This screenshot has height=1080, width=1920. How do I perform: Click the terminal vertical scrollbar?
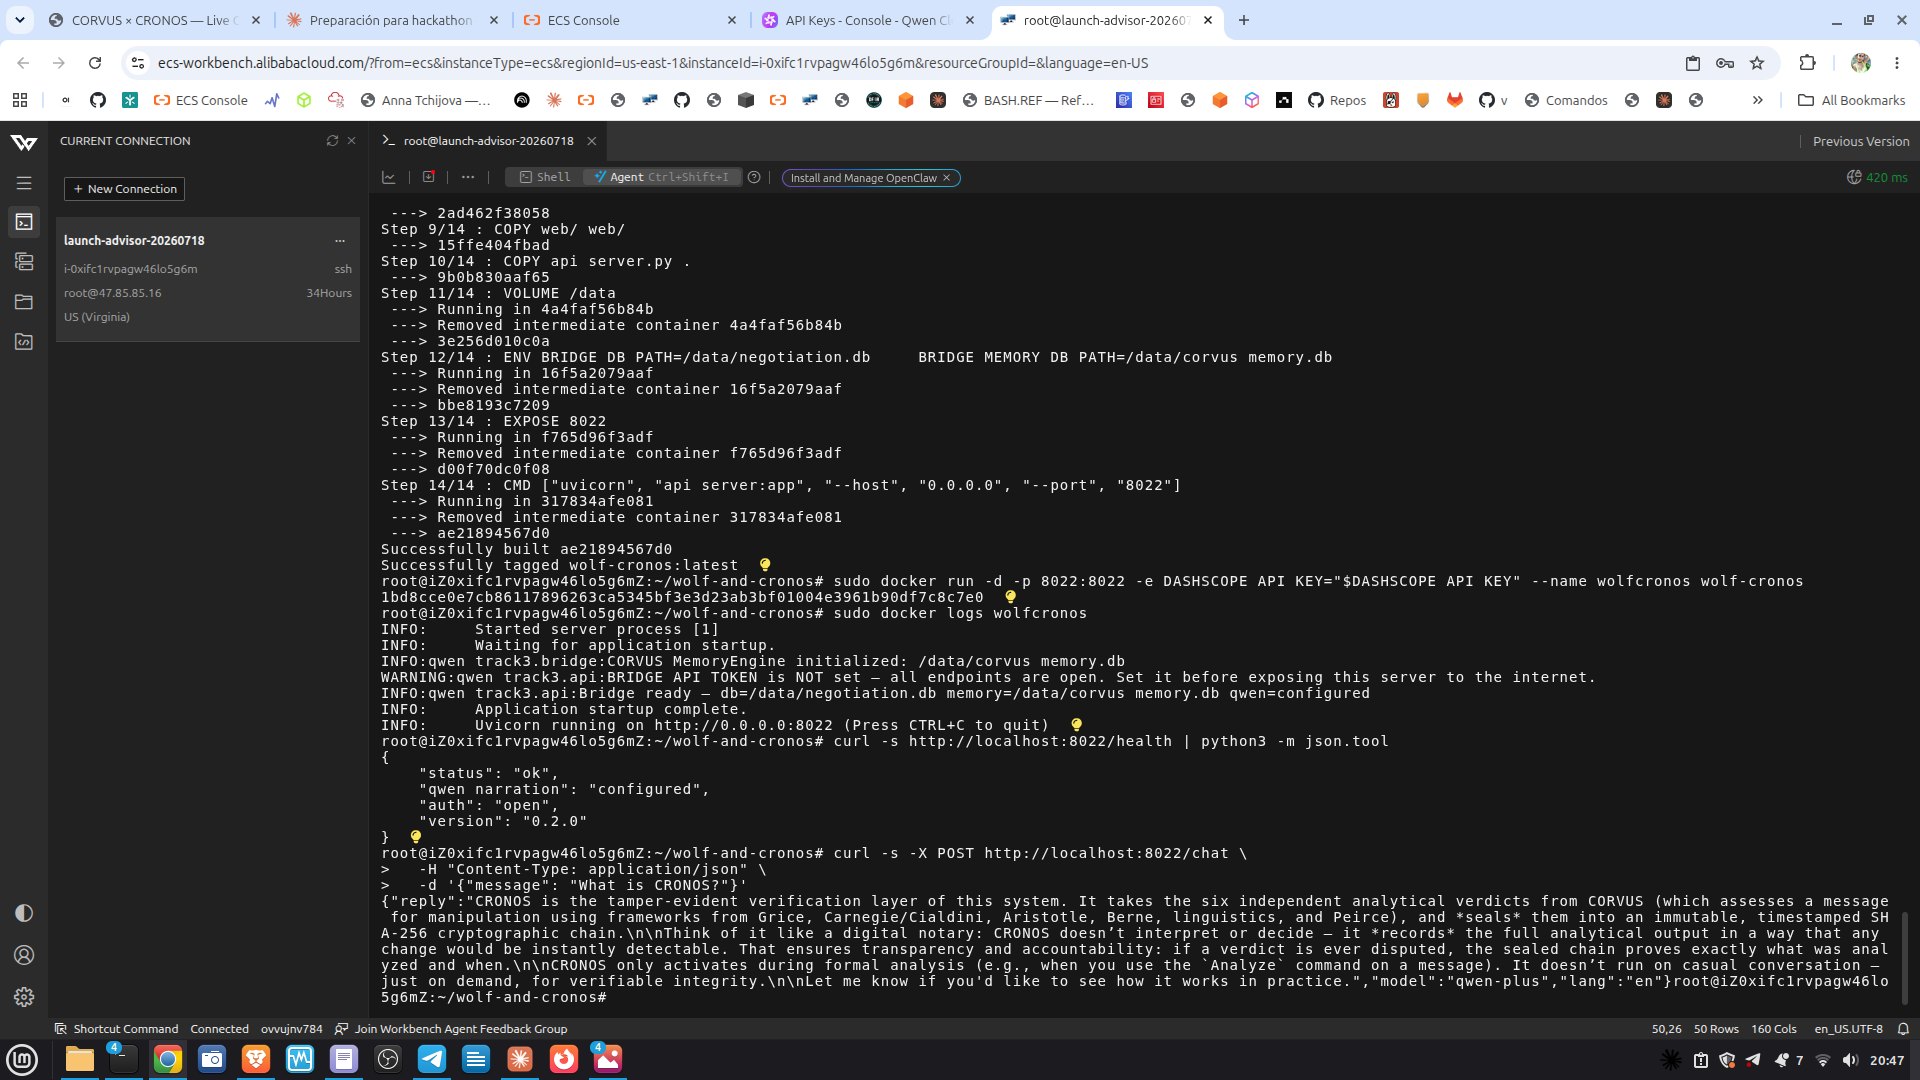tap(1905, 959)
